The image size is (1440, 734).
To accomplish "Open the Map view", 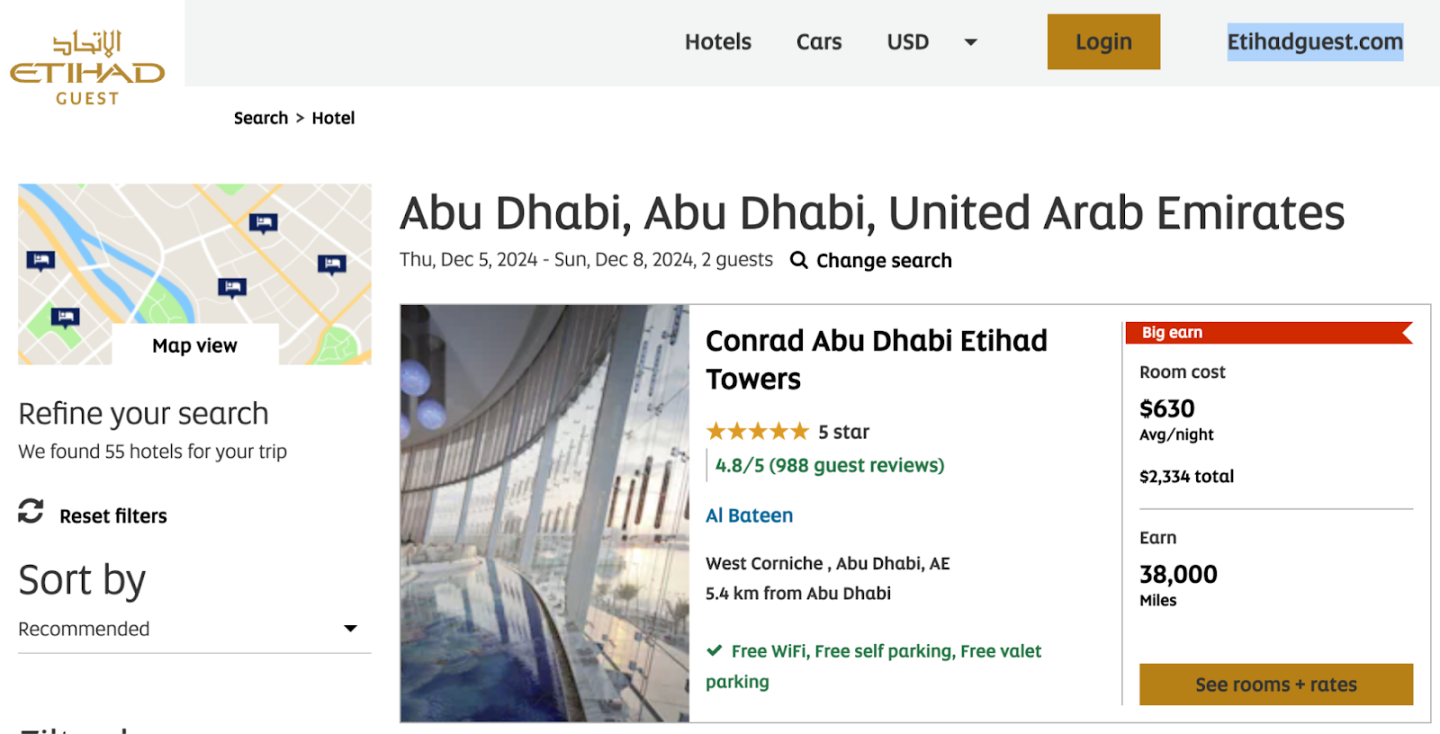I will click(195, 346).
